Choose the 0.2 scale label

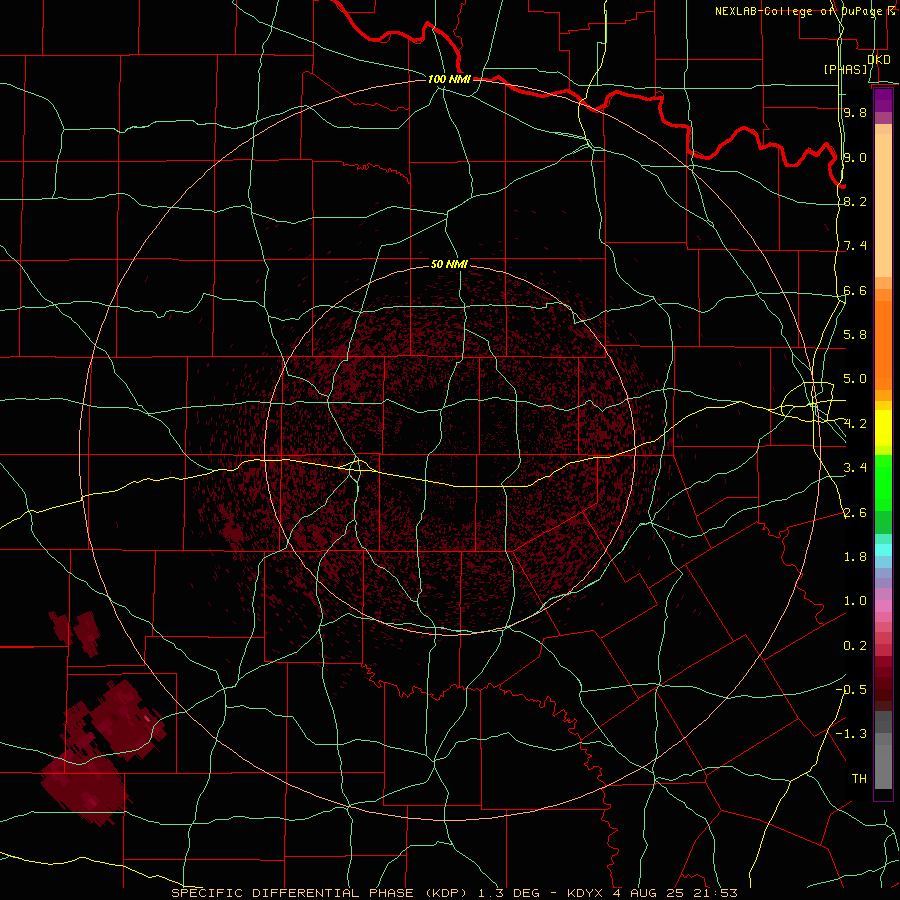click(855, 646)
